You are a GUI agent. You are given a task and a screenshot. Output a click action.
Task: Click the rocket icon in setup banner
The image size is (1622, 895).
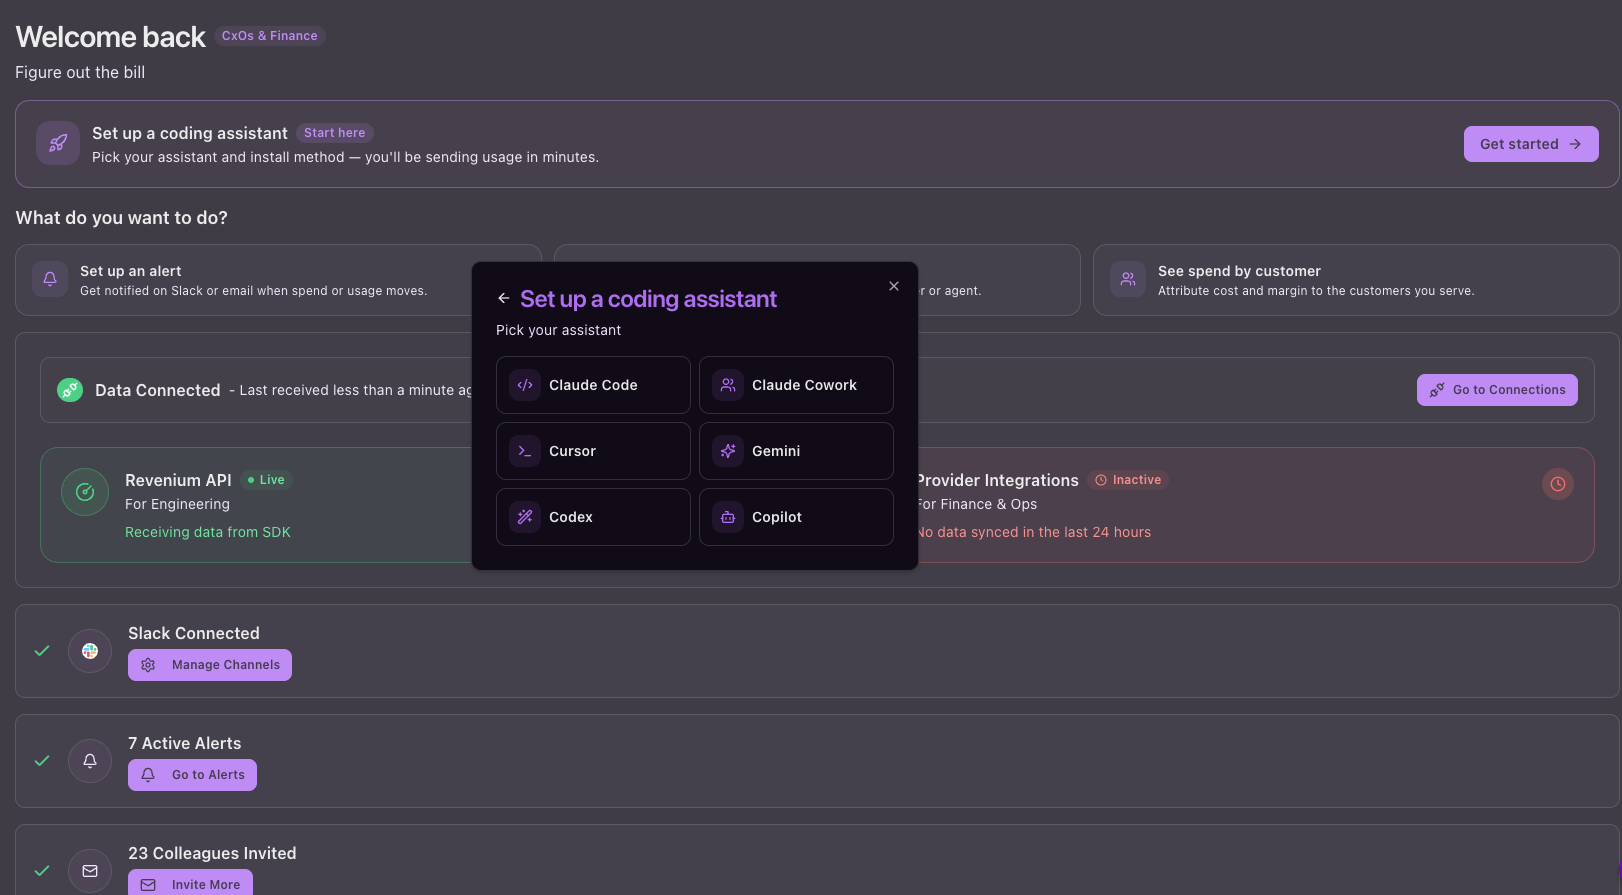coord(58,143)
